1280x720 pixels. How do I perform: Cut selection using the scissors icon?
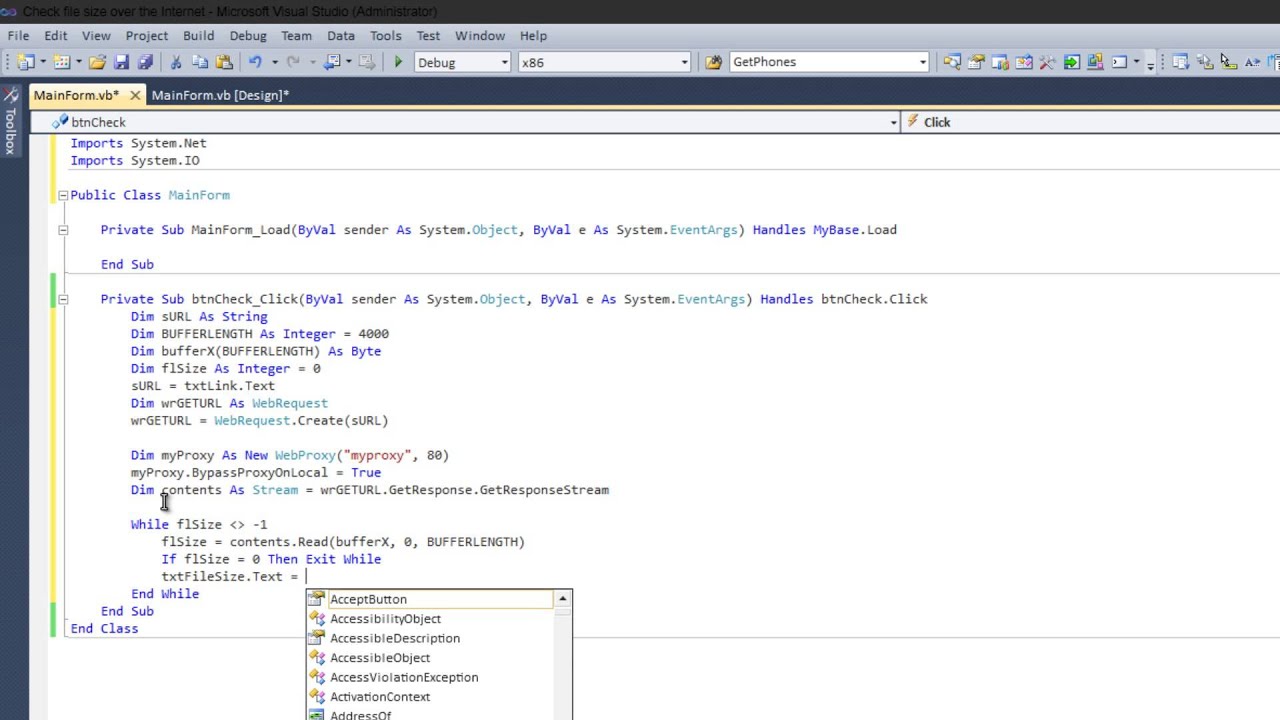point(176,62)
